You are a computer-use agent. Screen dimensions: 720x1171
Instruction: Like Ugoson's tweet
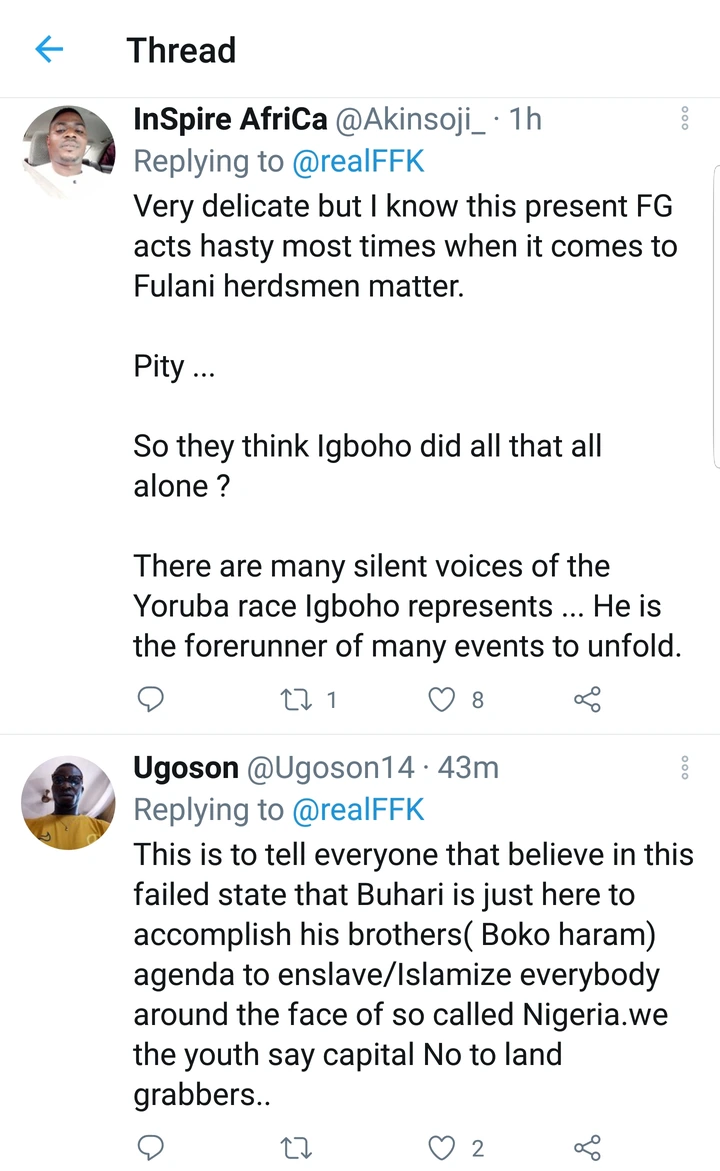click(x=441, y=1148)
